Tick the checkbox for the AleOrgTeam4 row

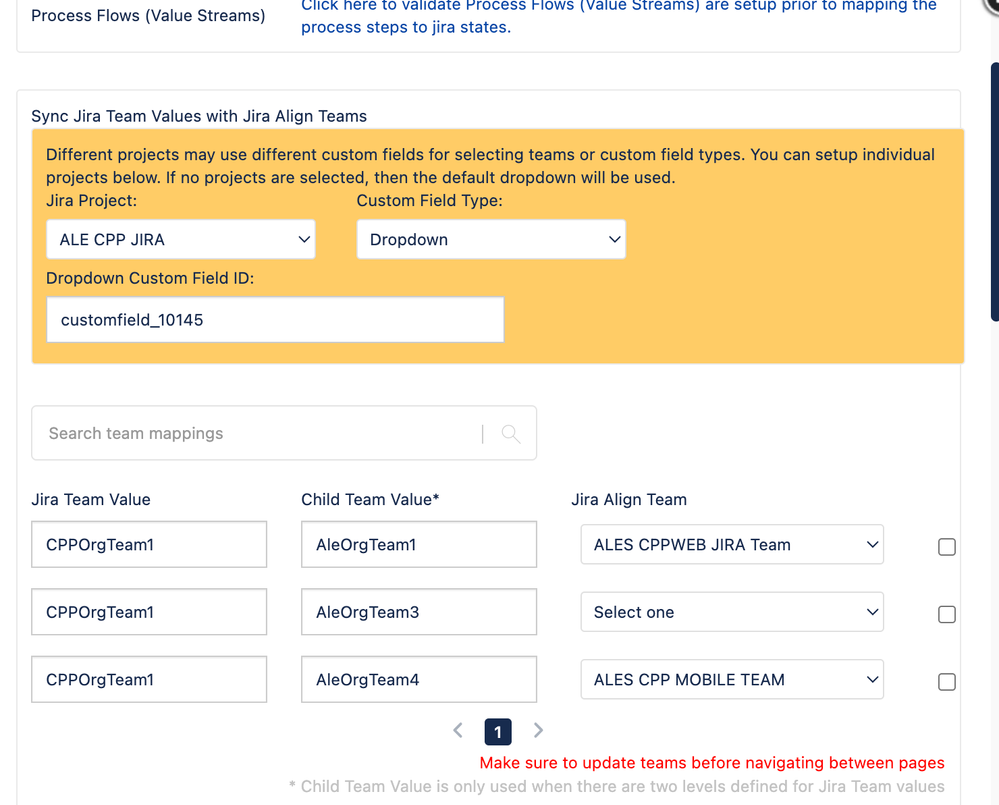pyautogui.click(x=947, y=682)
